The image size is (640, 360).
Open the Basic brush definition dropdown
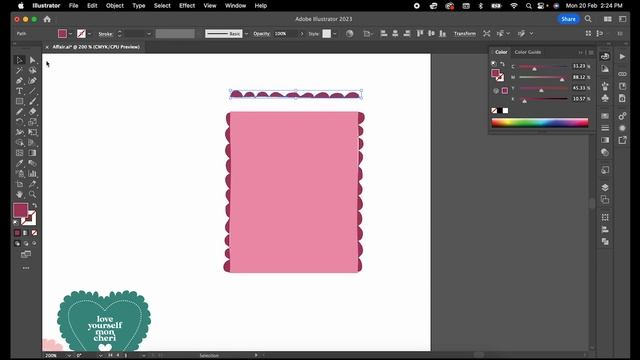pos(246,34)
